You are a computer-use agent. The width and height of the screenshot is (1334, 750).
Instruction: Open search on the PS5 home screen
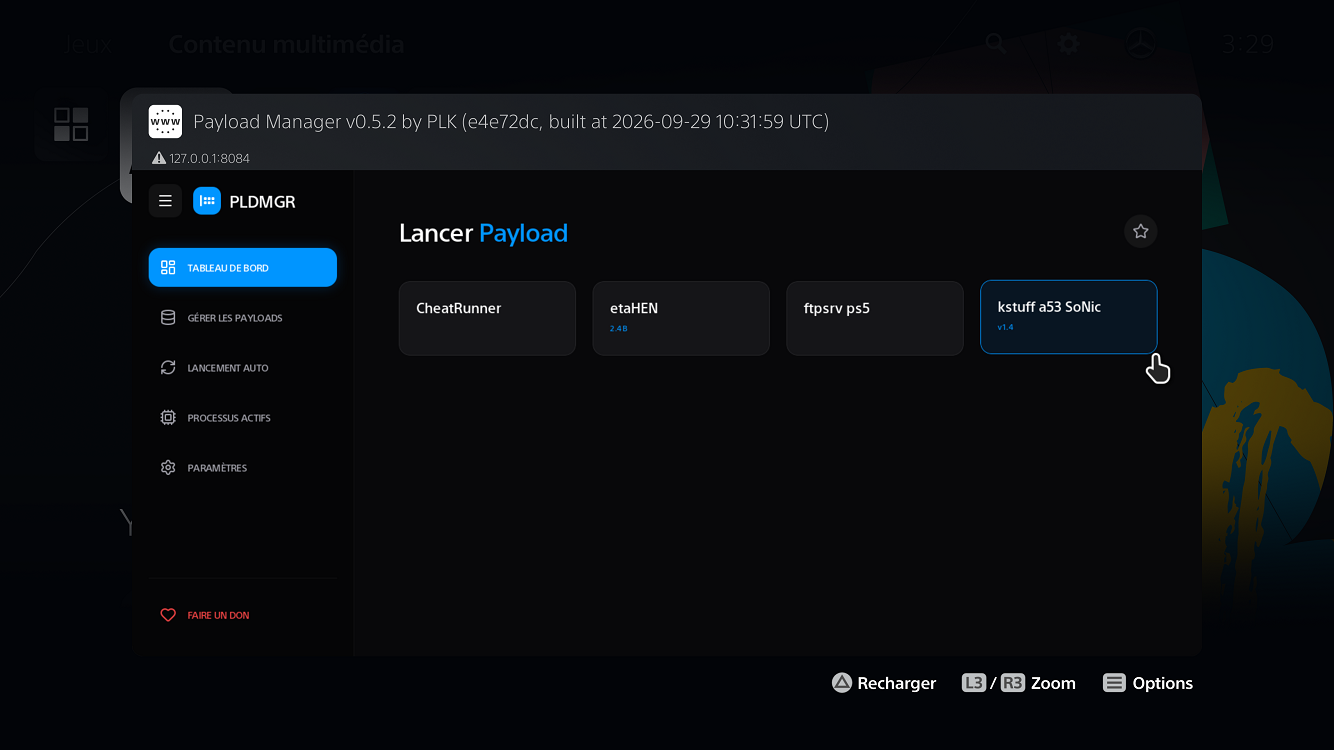pos(995,44)
